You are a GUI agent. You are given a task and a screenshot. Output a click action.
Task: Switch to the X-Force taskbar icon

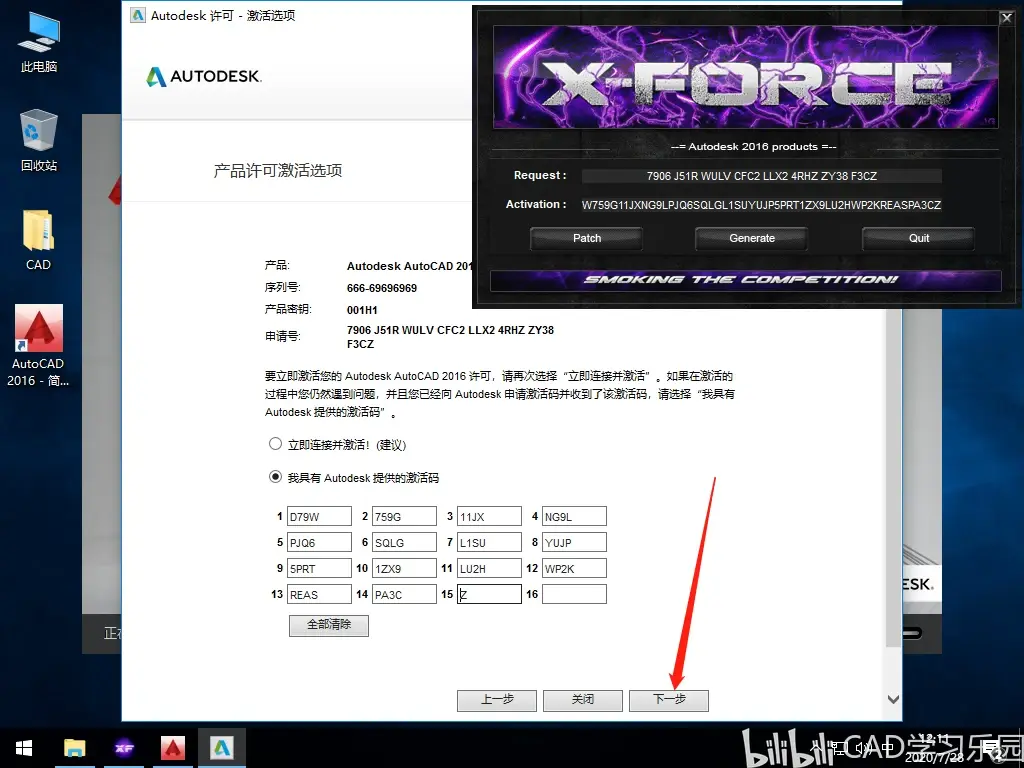(124, 748)
